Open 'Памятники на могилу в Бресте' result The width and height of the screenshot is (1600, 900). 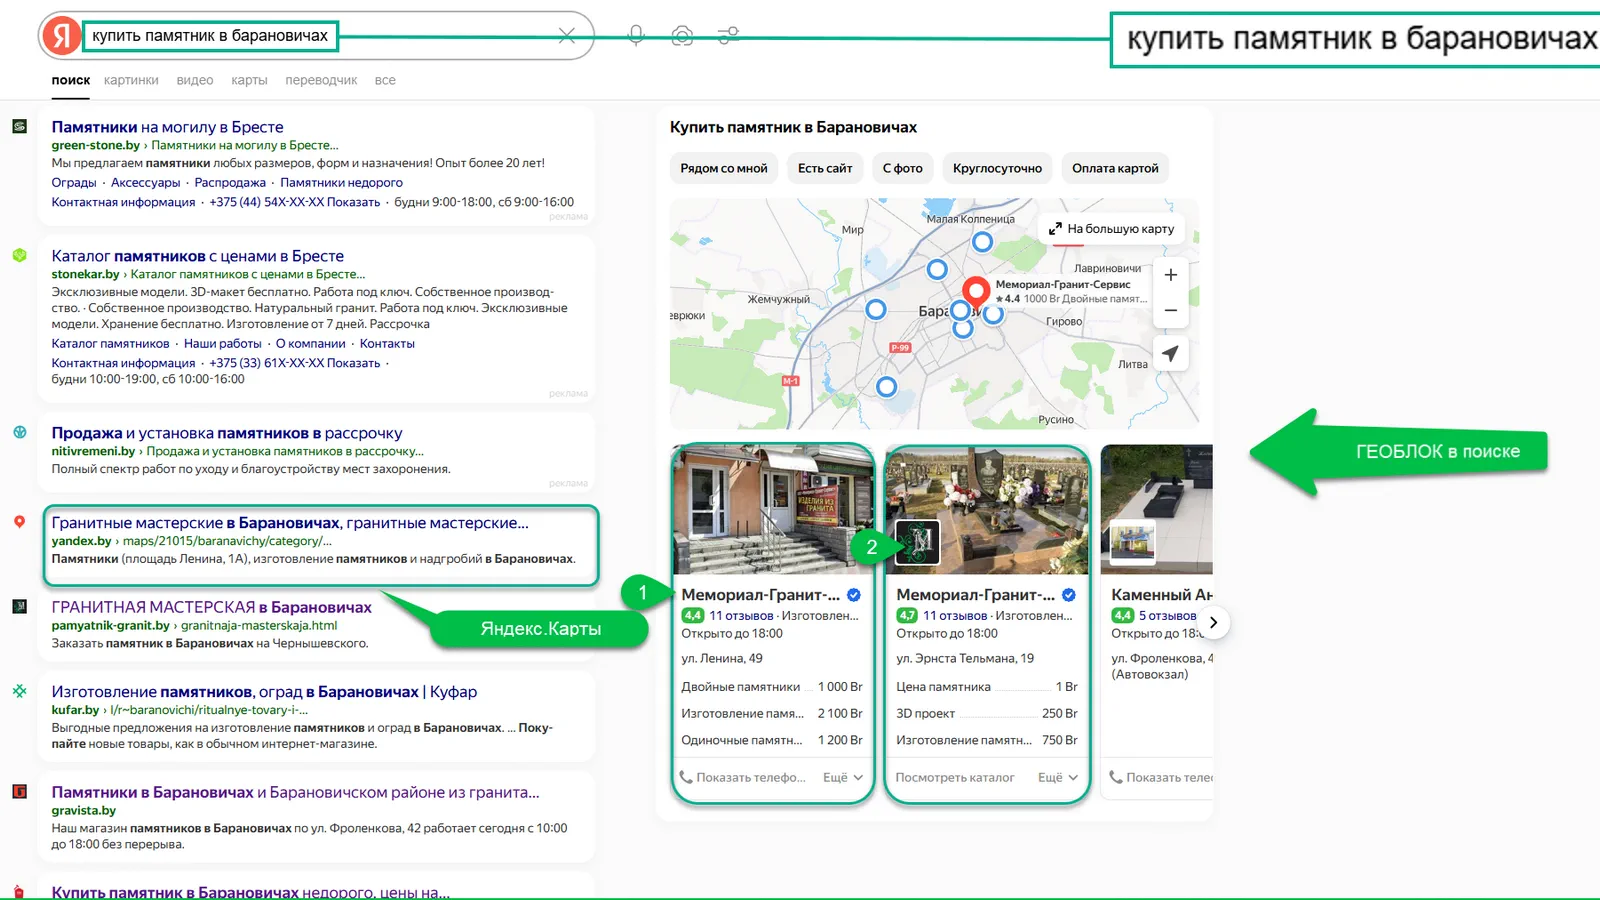pyautogui.click(x=167, y=127)
